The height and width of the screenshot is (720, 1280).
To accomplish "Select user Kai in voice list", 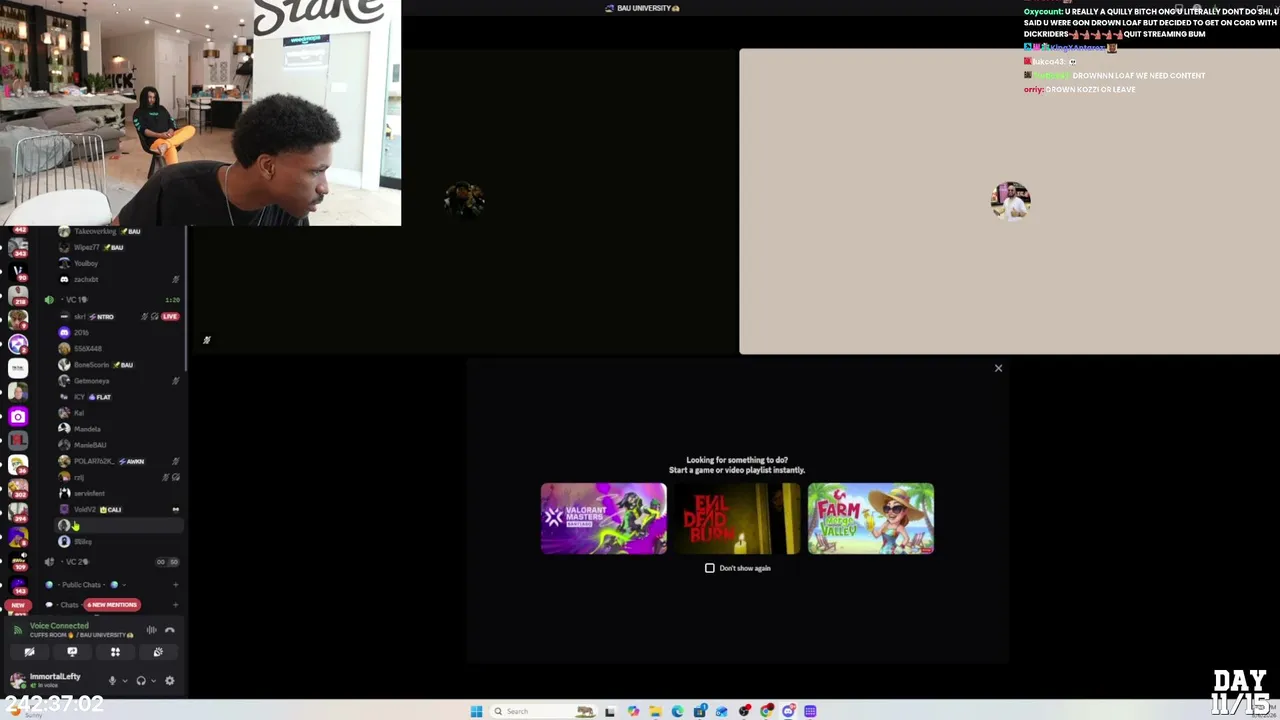I will click(x=118, y=413).
